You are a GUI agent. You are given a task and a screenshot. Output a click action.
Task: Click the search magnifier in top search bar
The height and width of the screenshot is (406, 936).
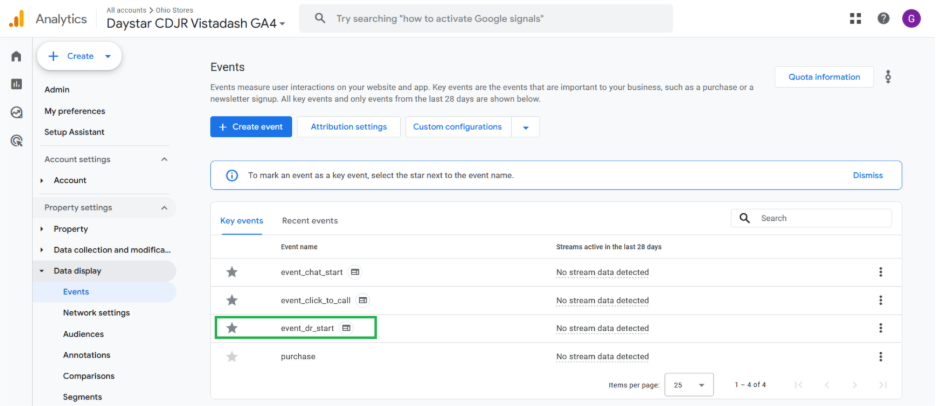[320, 19]
